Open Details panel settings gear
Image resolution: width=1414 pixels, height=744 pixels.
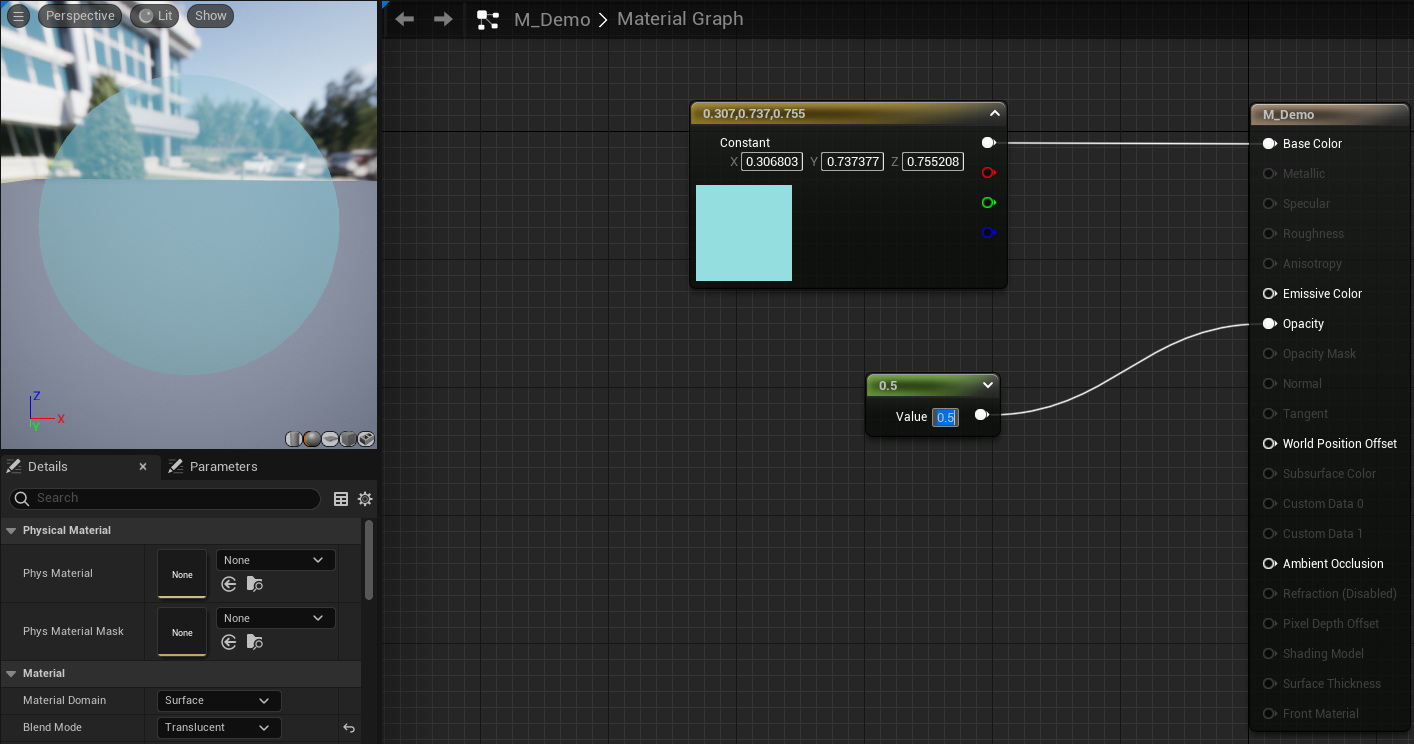click(365, 498)
